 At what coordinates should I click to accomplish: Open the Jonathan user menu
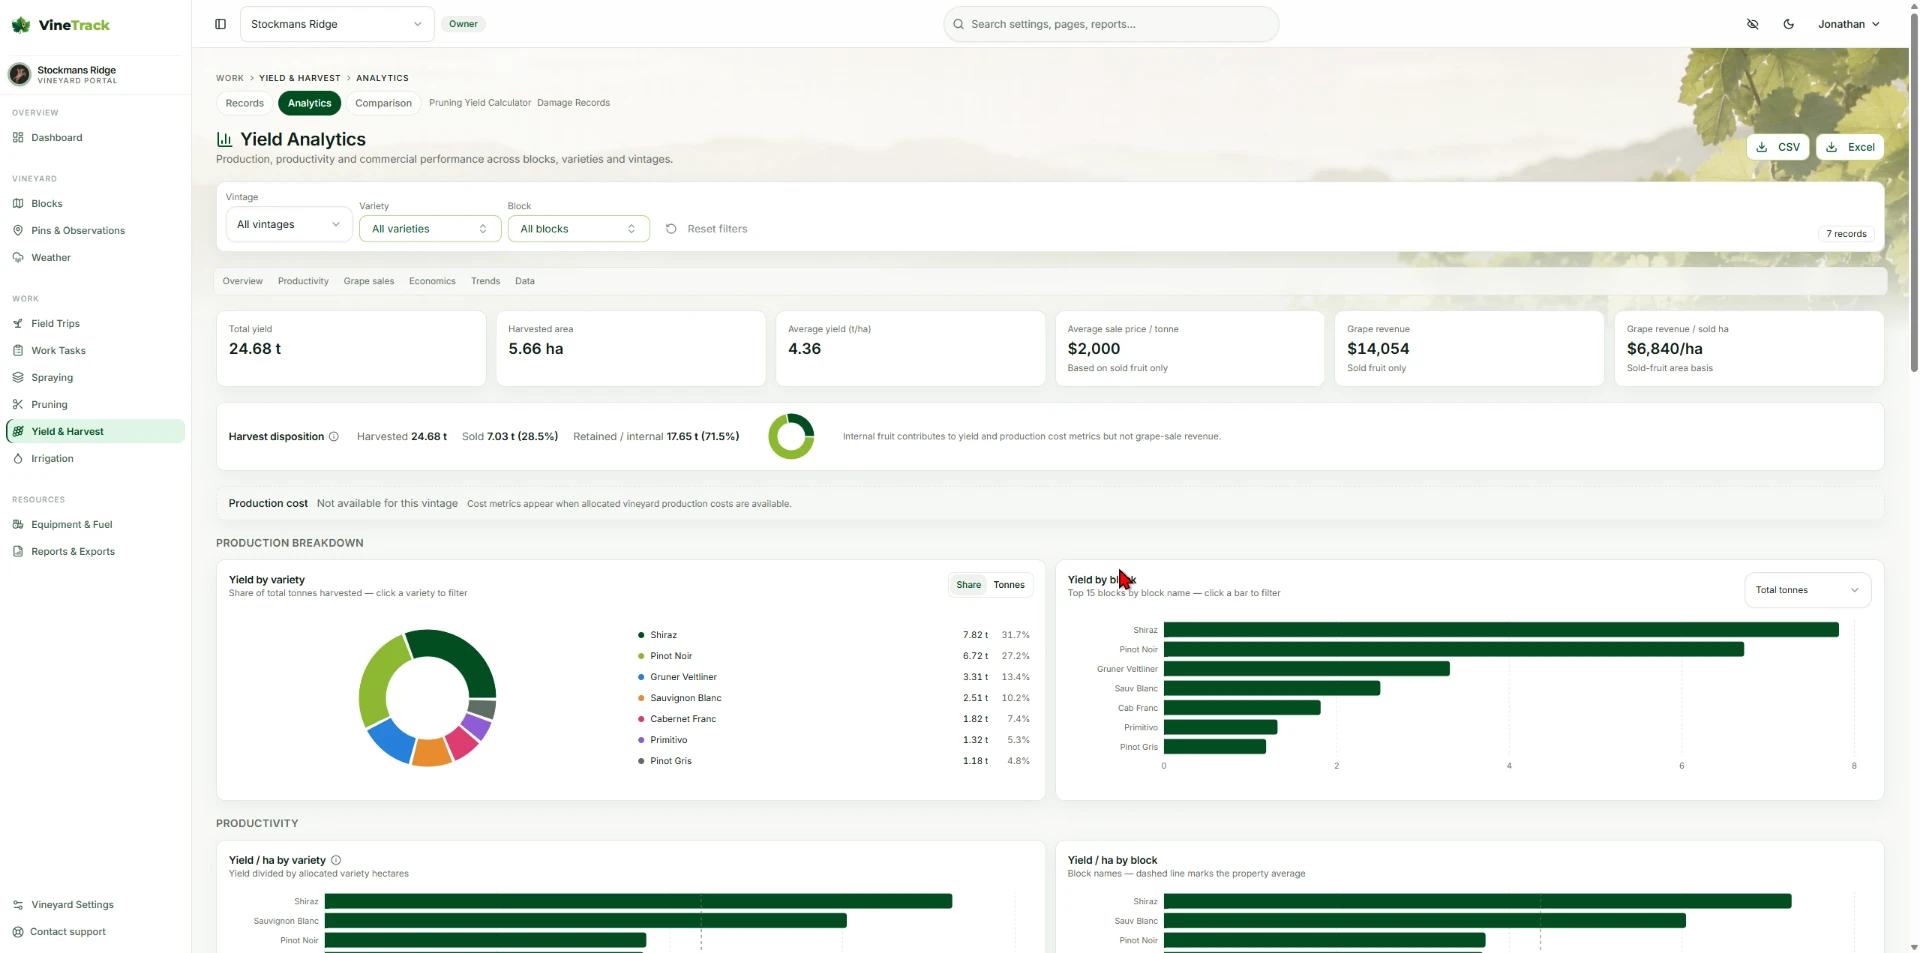point(1848,24)
